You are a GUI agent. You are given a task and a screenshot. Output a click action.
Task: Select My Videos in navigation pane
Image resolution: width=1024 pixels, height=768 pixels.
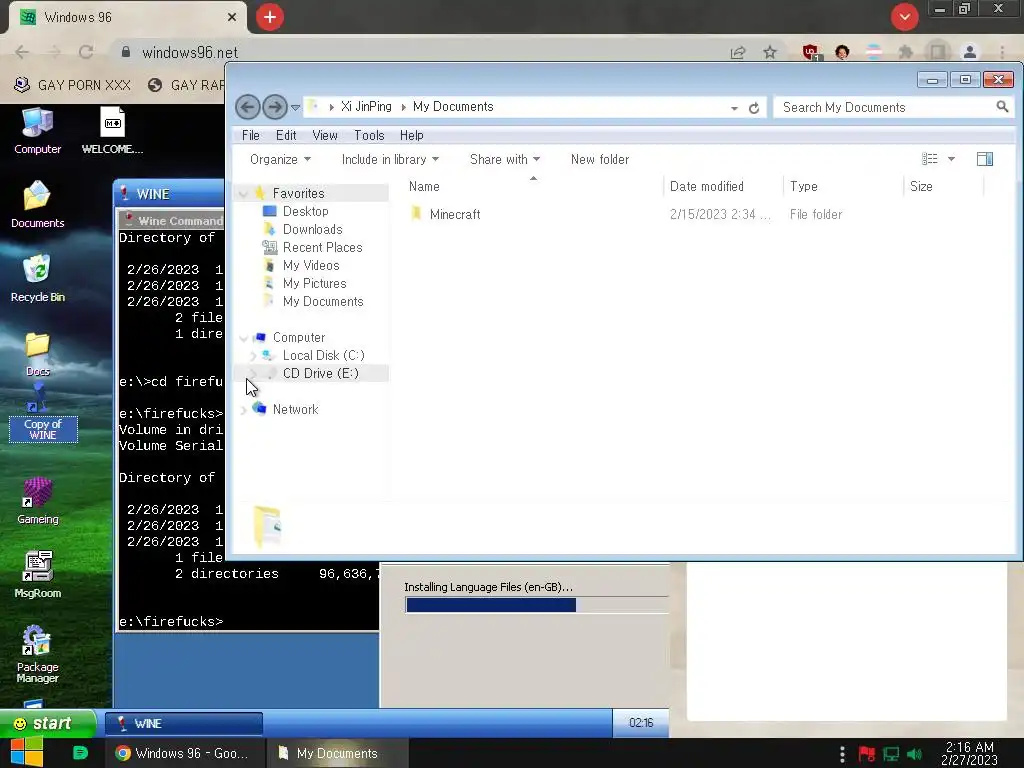click(310, 266)
